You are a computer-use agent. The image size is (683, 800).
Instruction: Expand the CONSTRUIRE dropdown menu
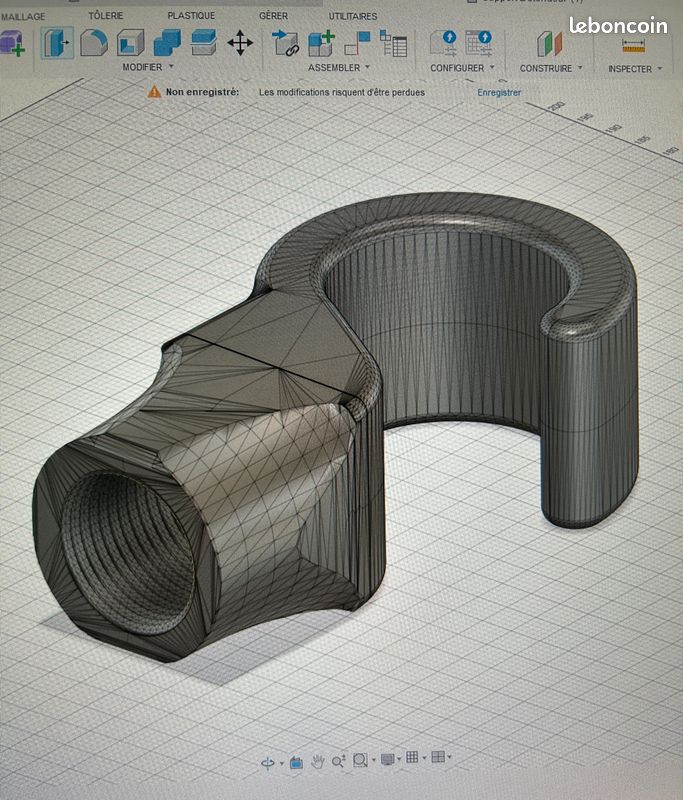click(551, 68)
